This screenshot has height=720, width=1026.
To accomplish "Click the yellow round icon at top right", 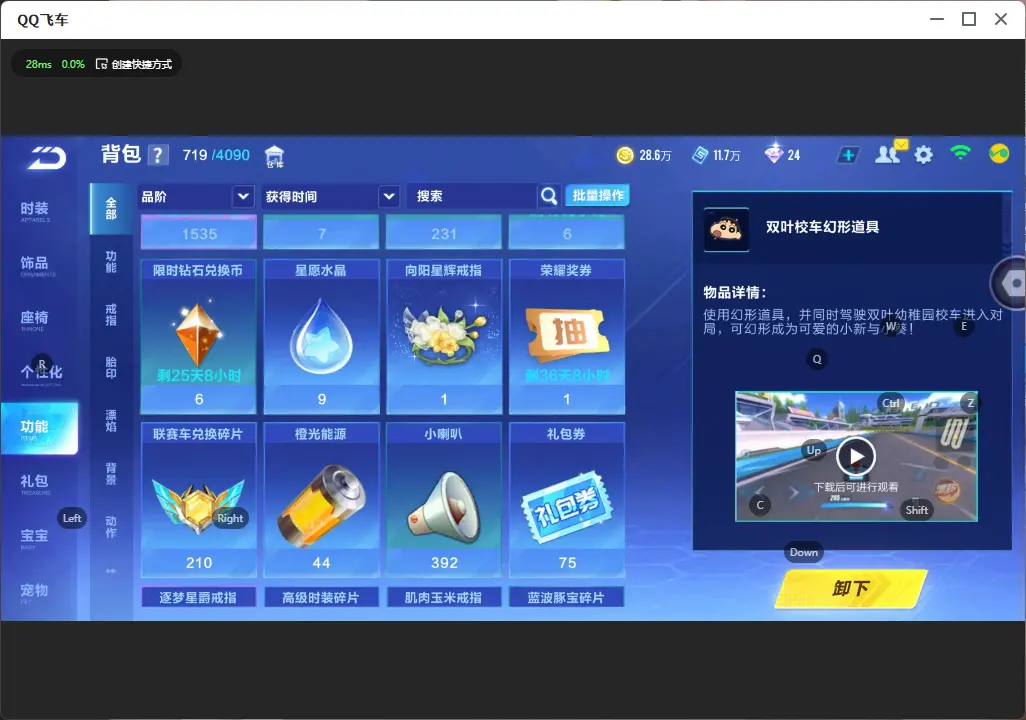I will click(999, 154).
